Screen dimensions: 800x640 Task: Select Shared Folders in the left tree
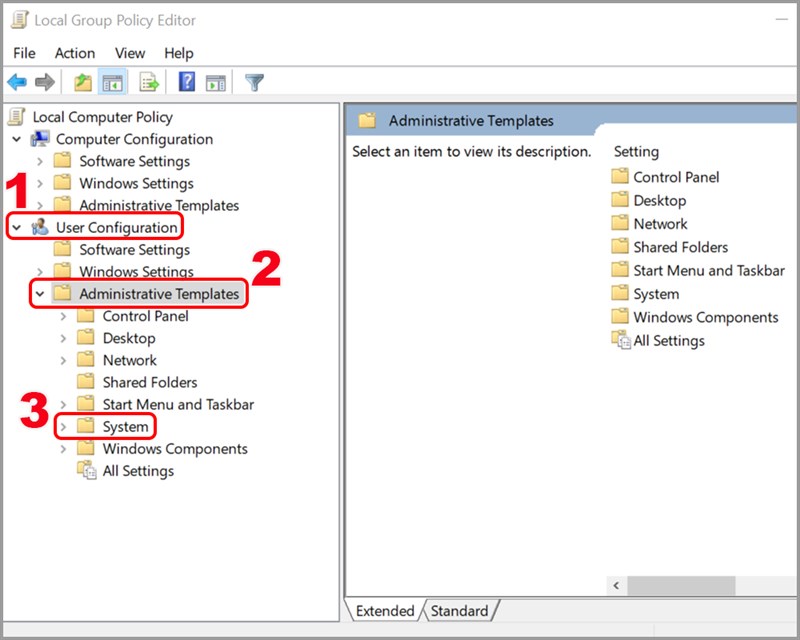150,382
